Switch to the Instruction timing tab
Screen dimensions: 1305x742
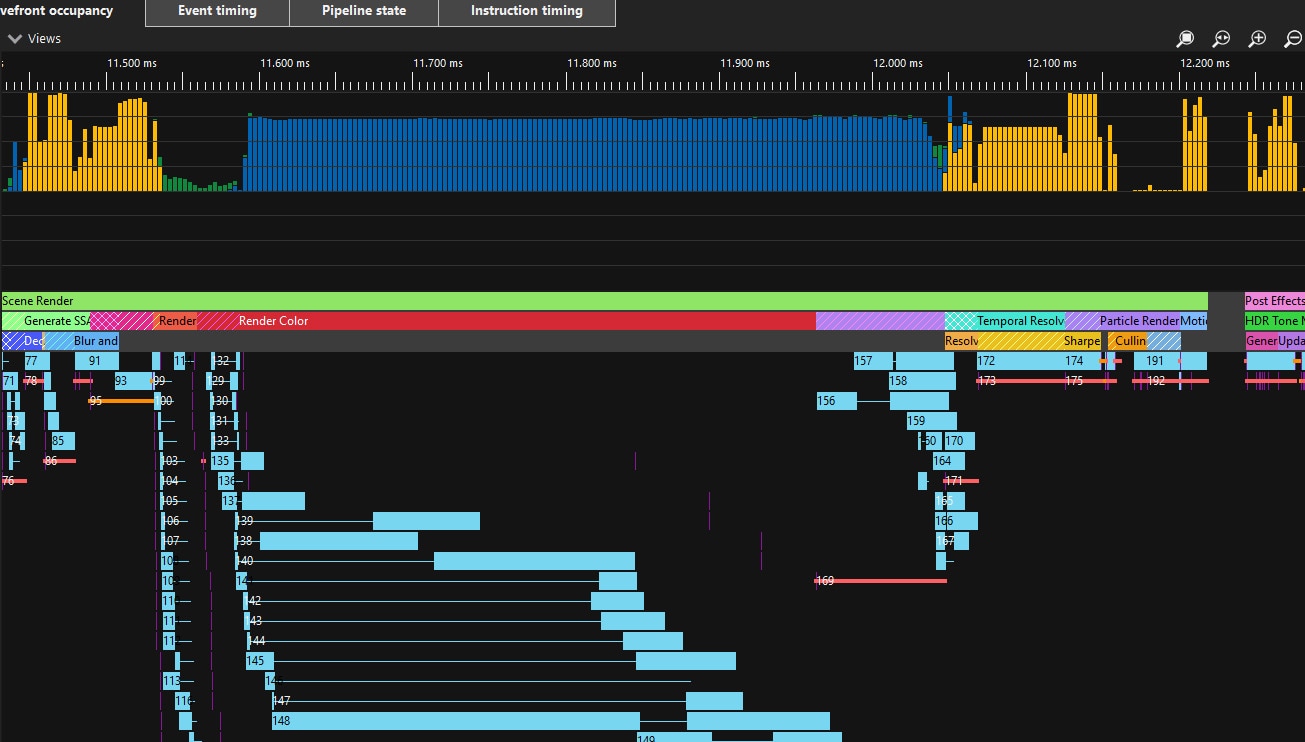point(526,11)
